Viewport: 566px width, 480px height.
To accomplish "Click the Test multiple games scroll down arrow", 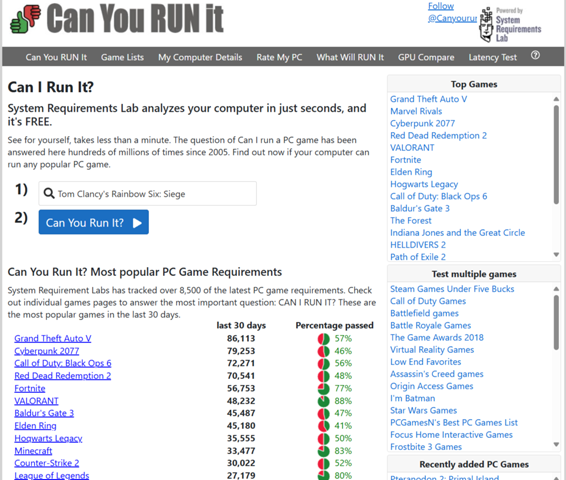I will click(x=556, y=445).
